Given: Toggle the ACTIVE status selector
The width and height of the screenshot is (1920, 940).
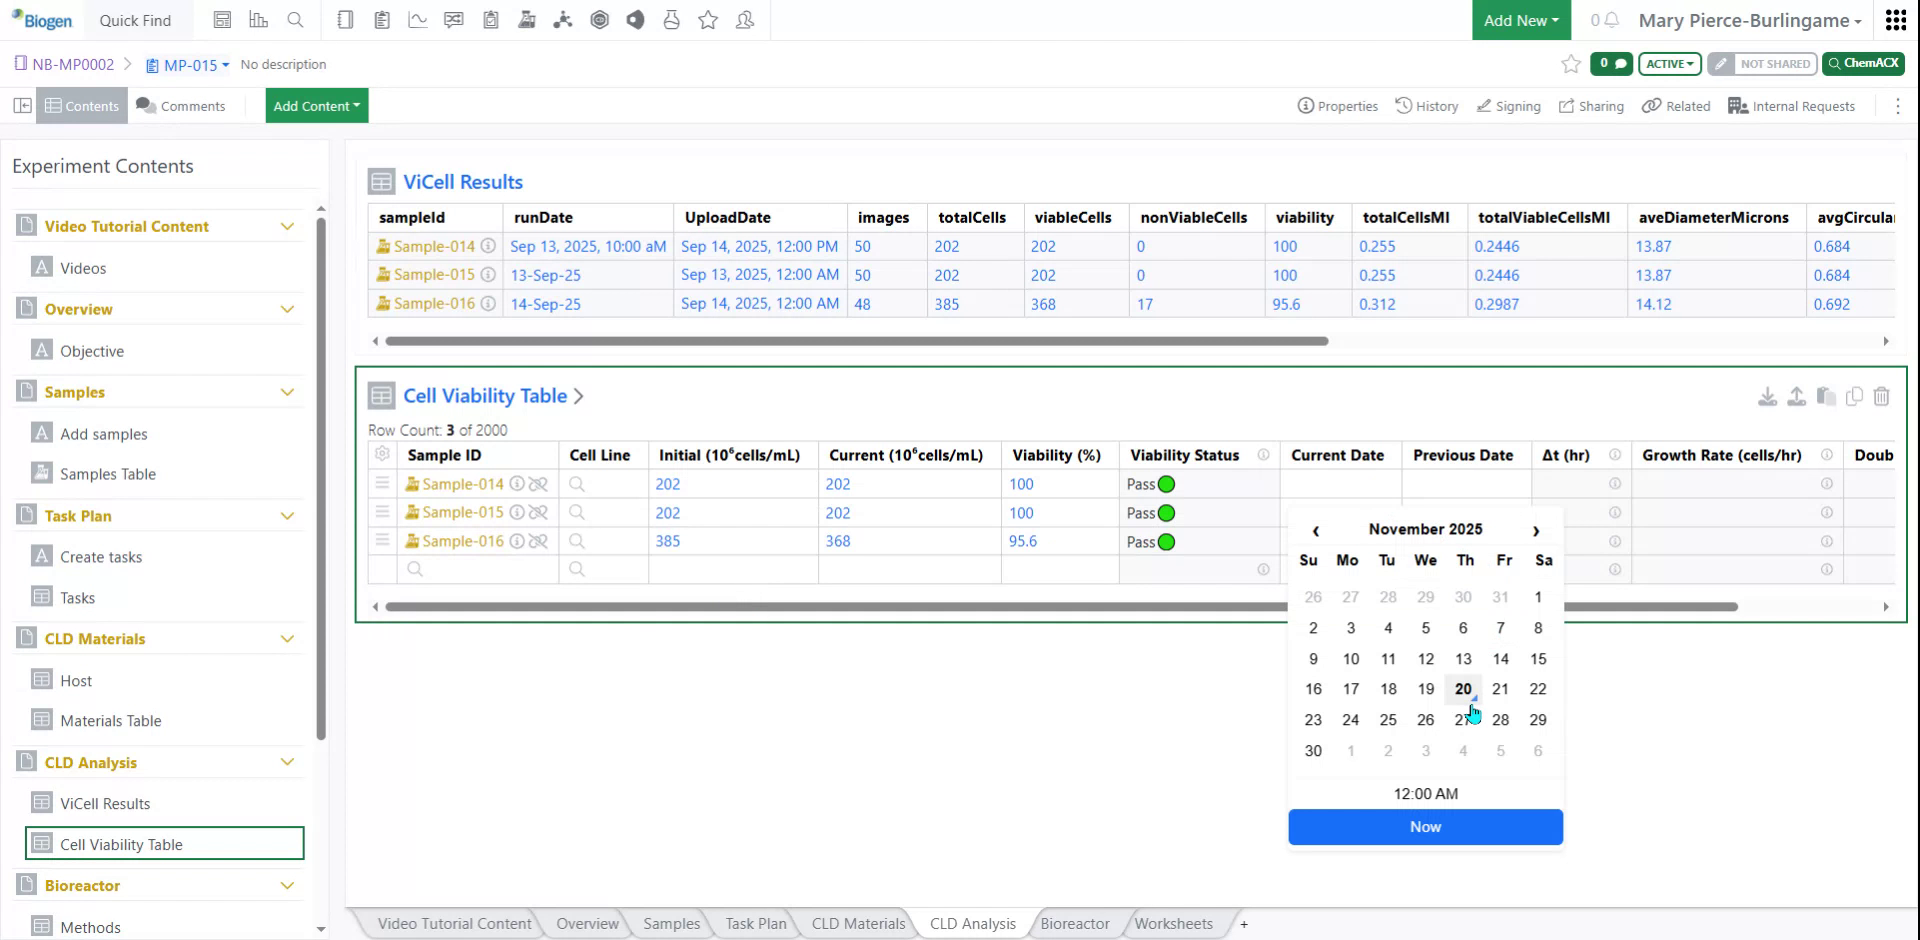Looking at the screenshot, I should [1668, 63].
